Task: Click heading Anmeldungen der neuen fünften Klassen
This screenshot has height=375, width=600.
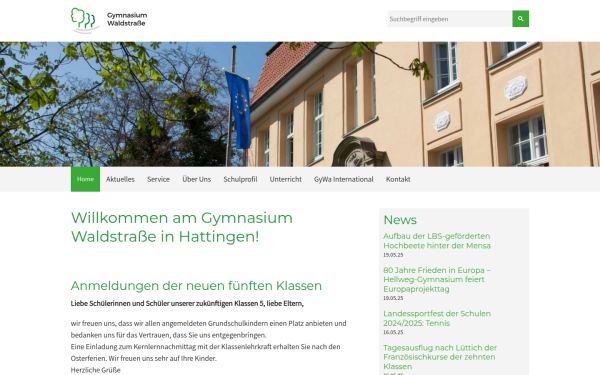Action: (196, 285)
